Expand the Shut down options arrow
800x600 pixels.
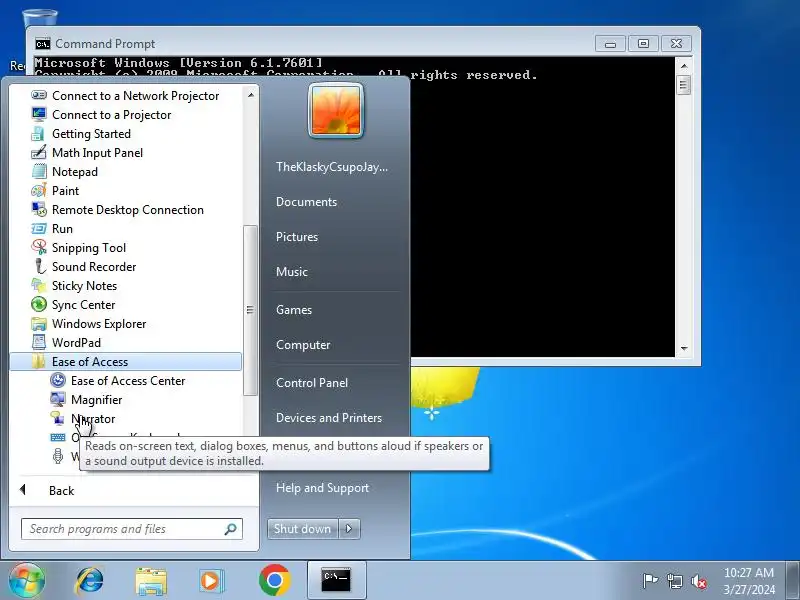click(349, 529)
